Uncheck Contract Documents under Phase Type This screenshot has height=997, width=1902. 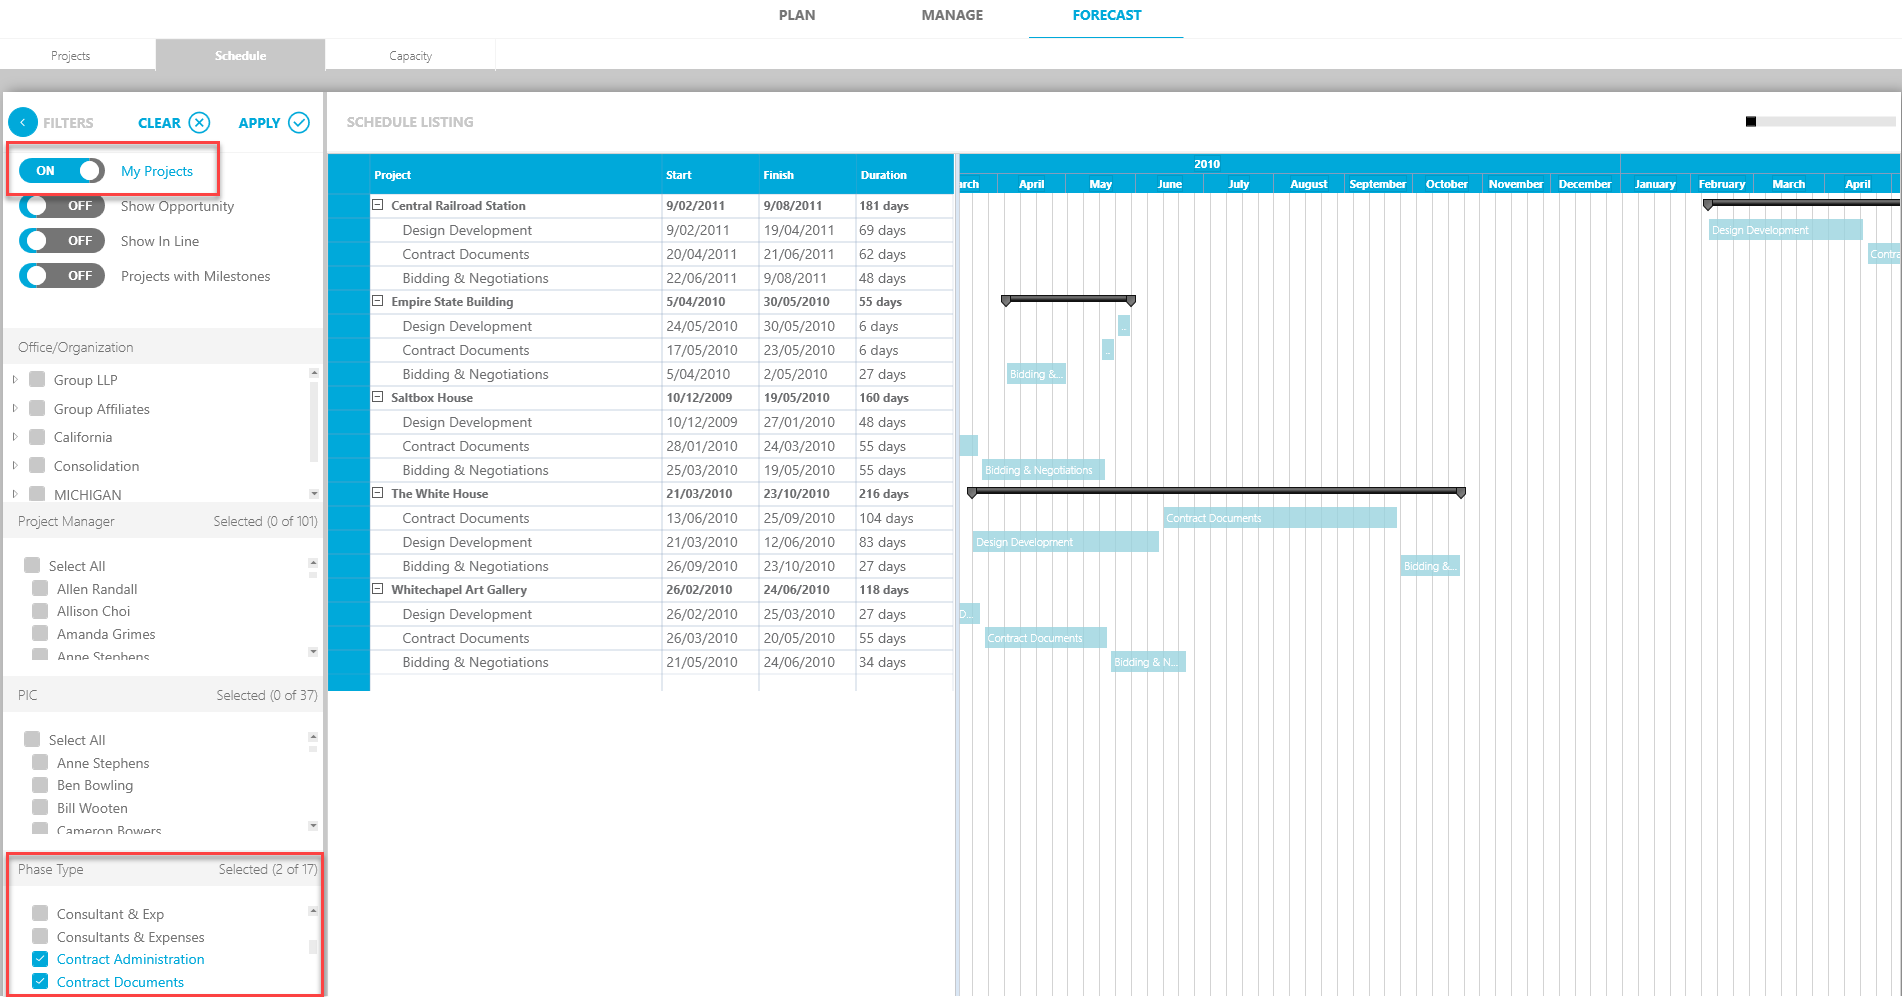(x=39, y=981)
